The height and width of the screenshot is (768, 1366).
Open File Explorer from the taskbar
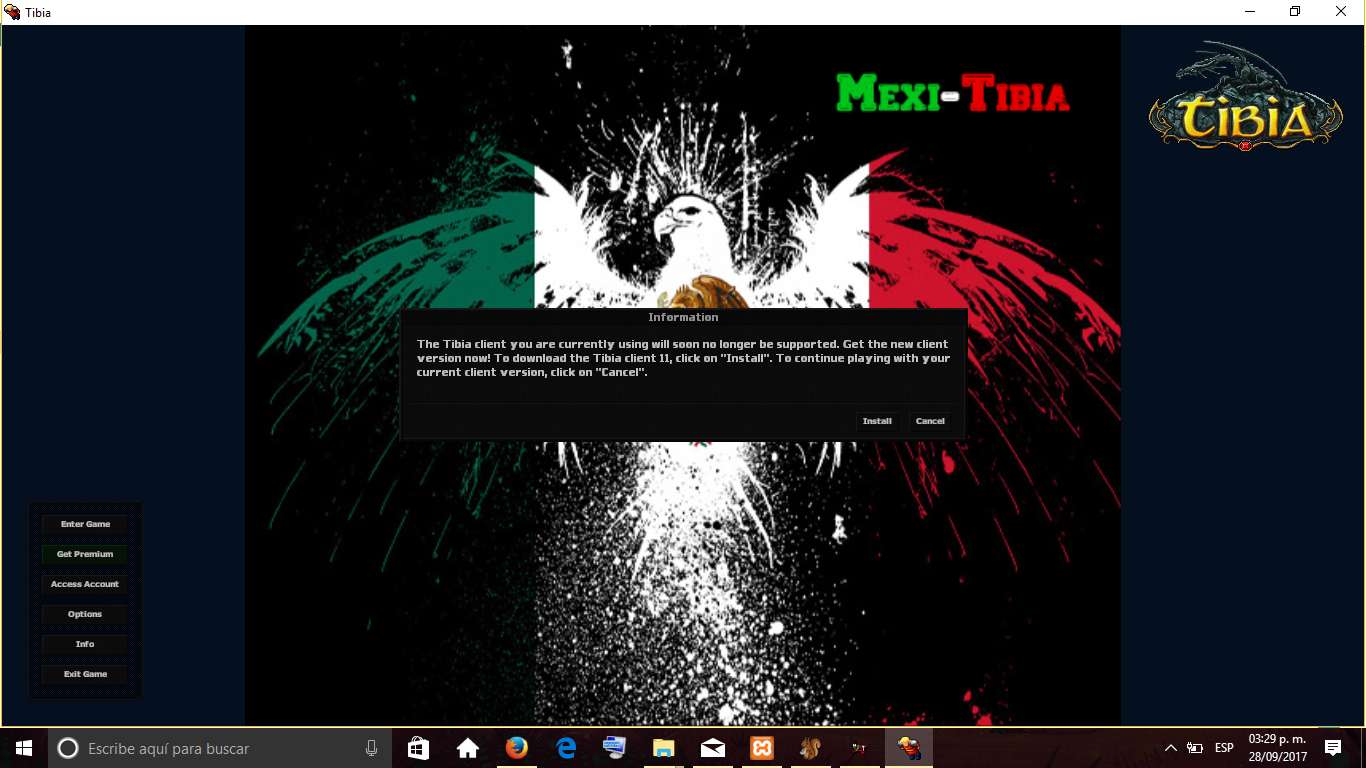point(663,748)
